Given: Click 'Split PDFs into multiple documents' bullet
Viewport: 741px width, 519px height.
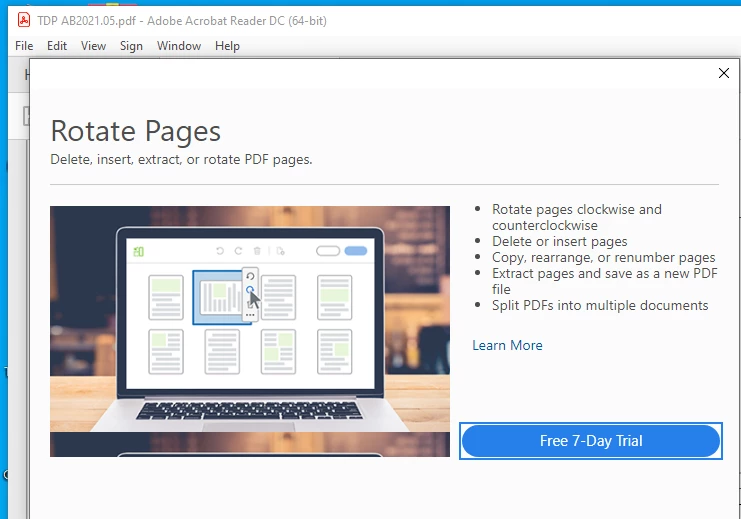Looking at the screenshot, I should tap(600, 305).
